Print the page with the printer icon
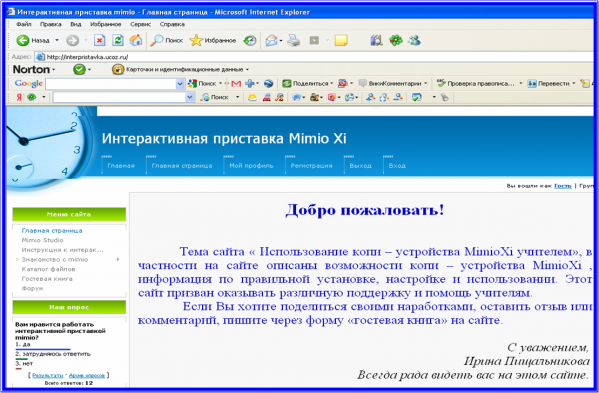 [x=293, y=40]
